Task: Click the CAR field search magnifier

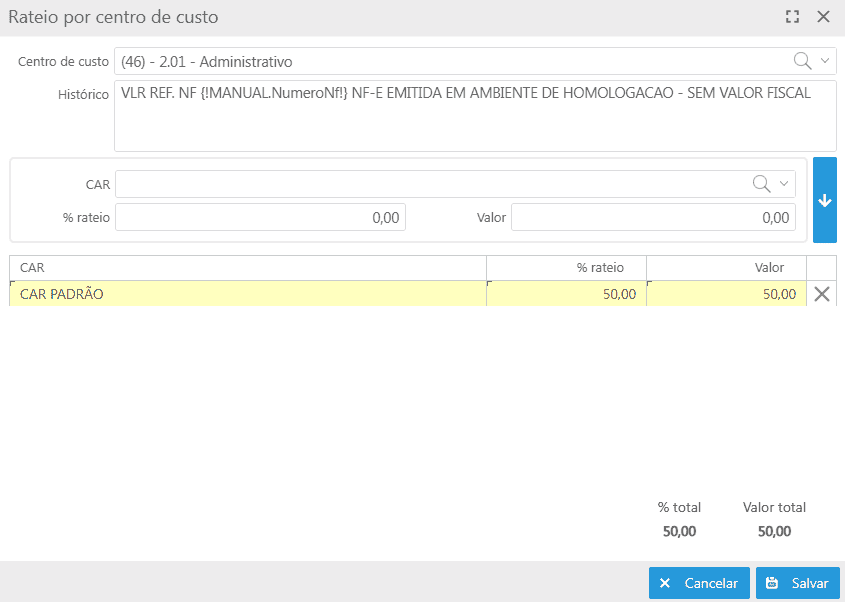Action: [761, 184]
